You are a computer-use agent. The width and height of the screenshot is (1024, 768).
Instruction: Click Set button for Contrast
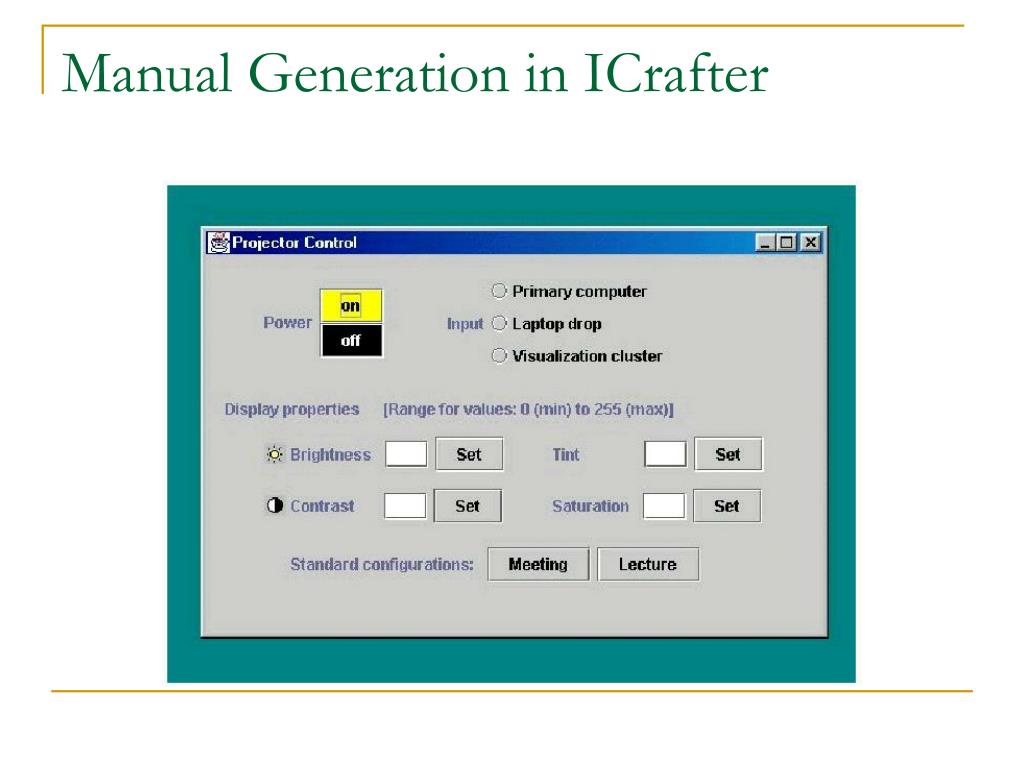tap(468, 505)
